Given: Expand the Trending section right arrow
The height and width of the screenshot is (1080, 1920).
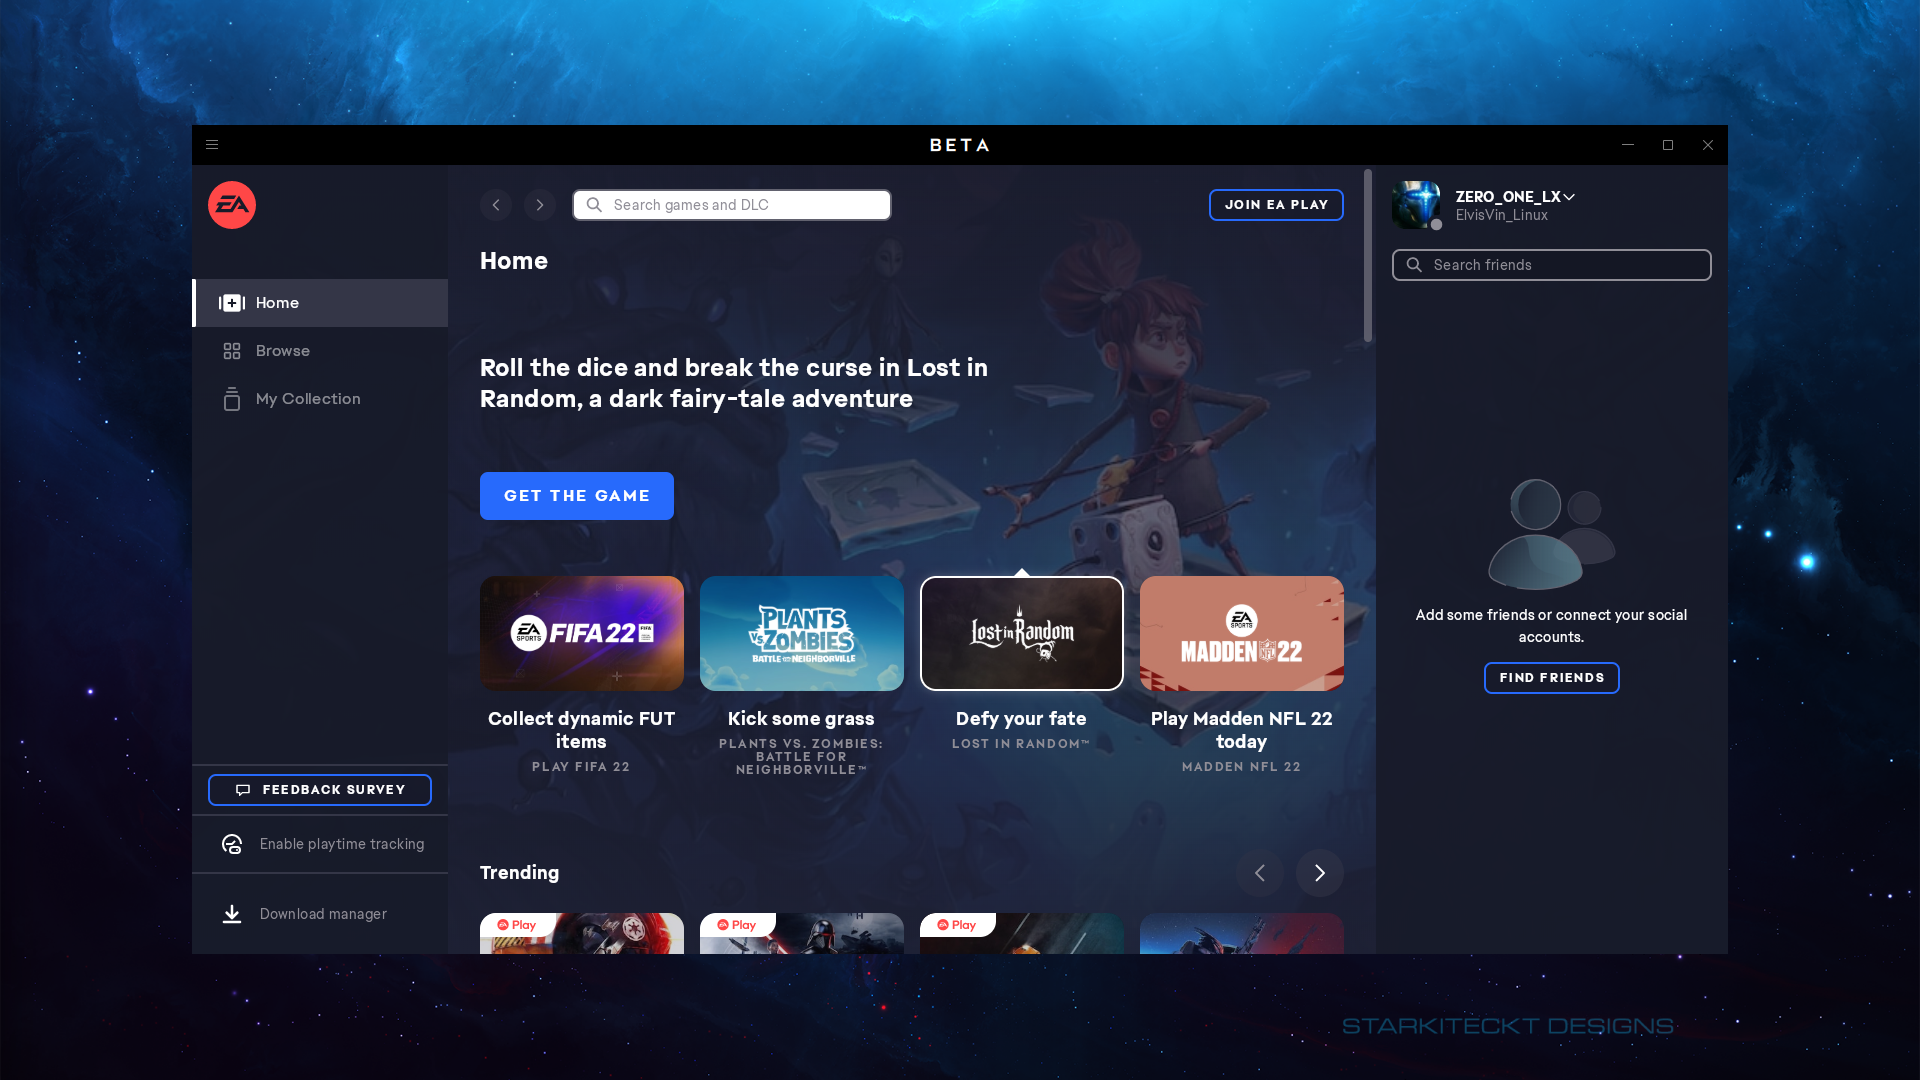Looking at the screenshot, I should (1320, 872).
